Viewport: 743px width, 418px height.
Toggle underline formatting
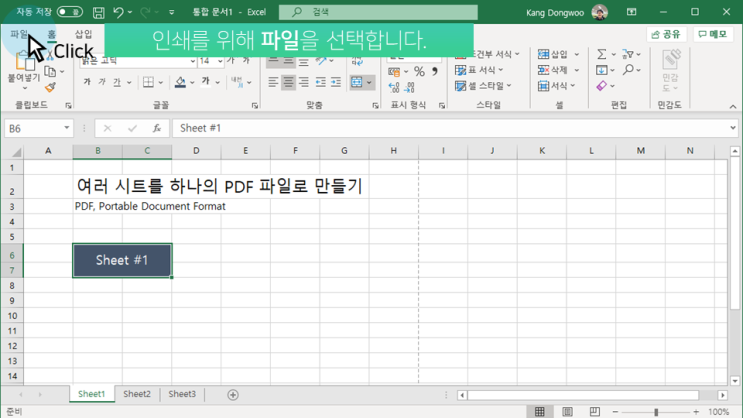[117, 82]
